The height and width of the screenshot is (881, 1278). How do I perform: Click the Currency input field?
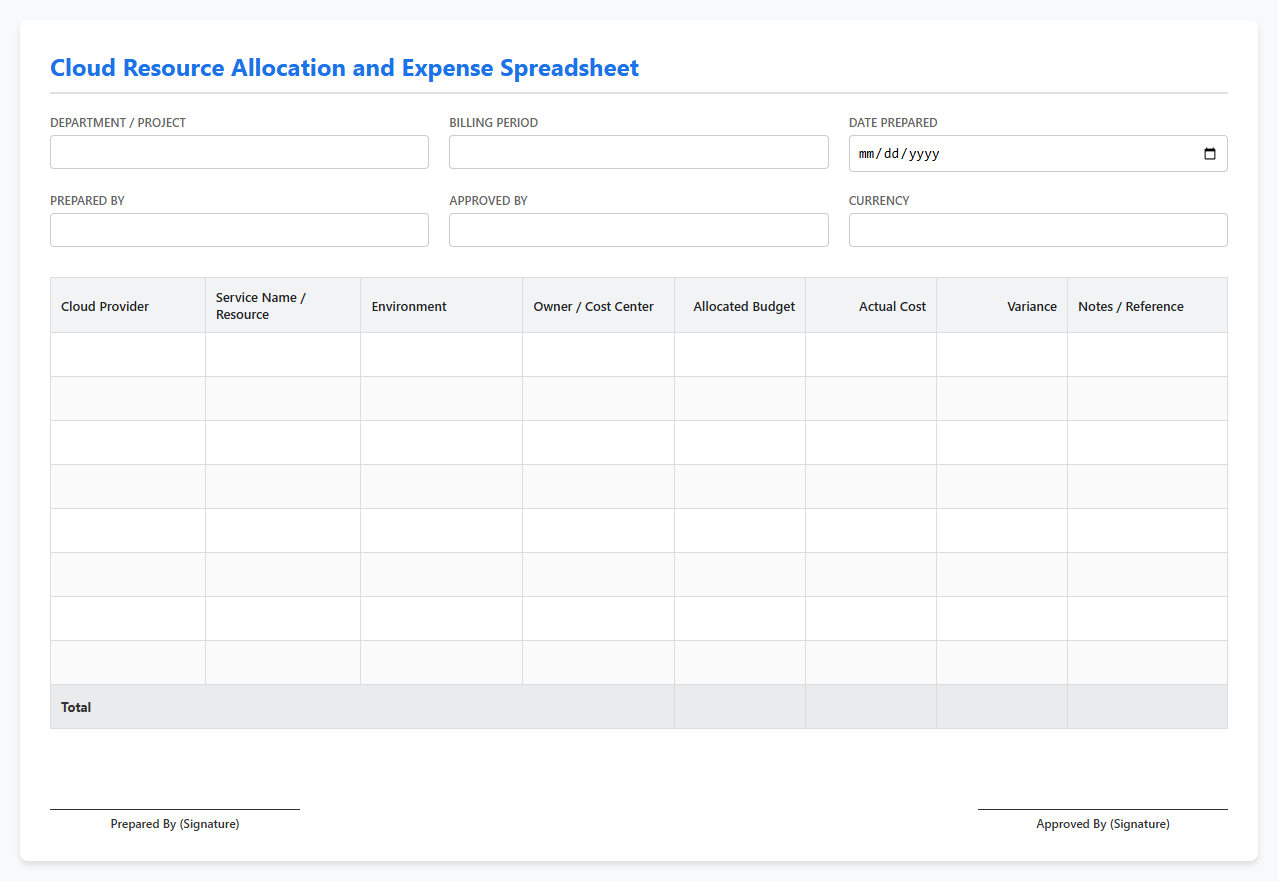(x=1038, y=230)
